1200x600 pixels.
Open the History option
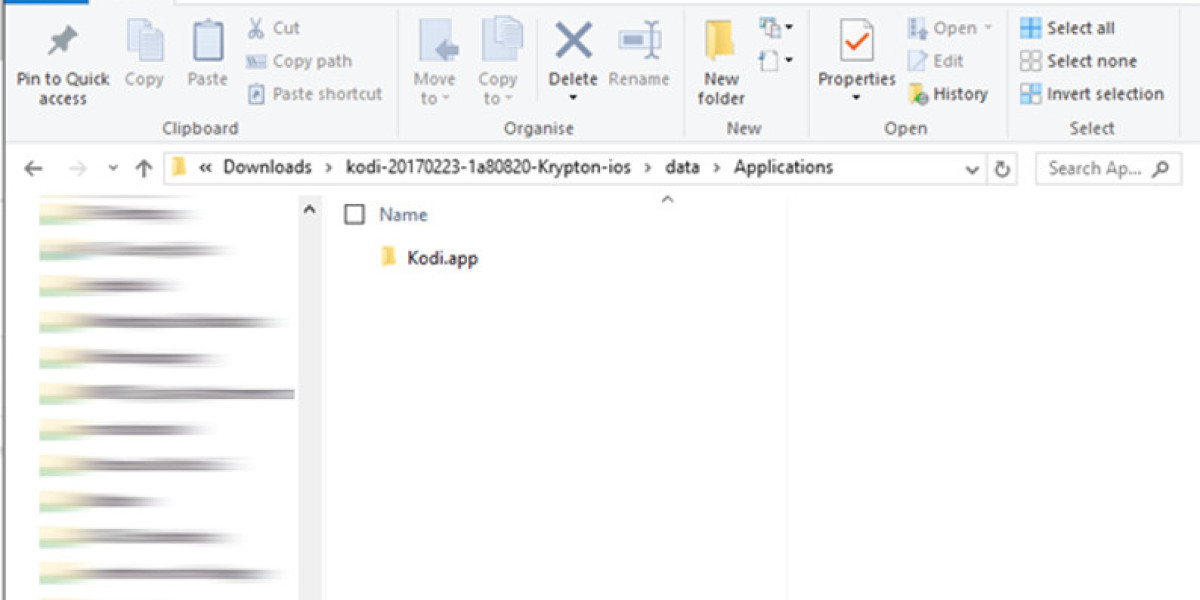[x=948, y=94]
